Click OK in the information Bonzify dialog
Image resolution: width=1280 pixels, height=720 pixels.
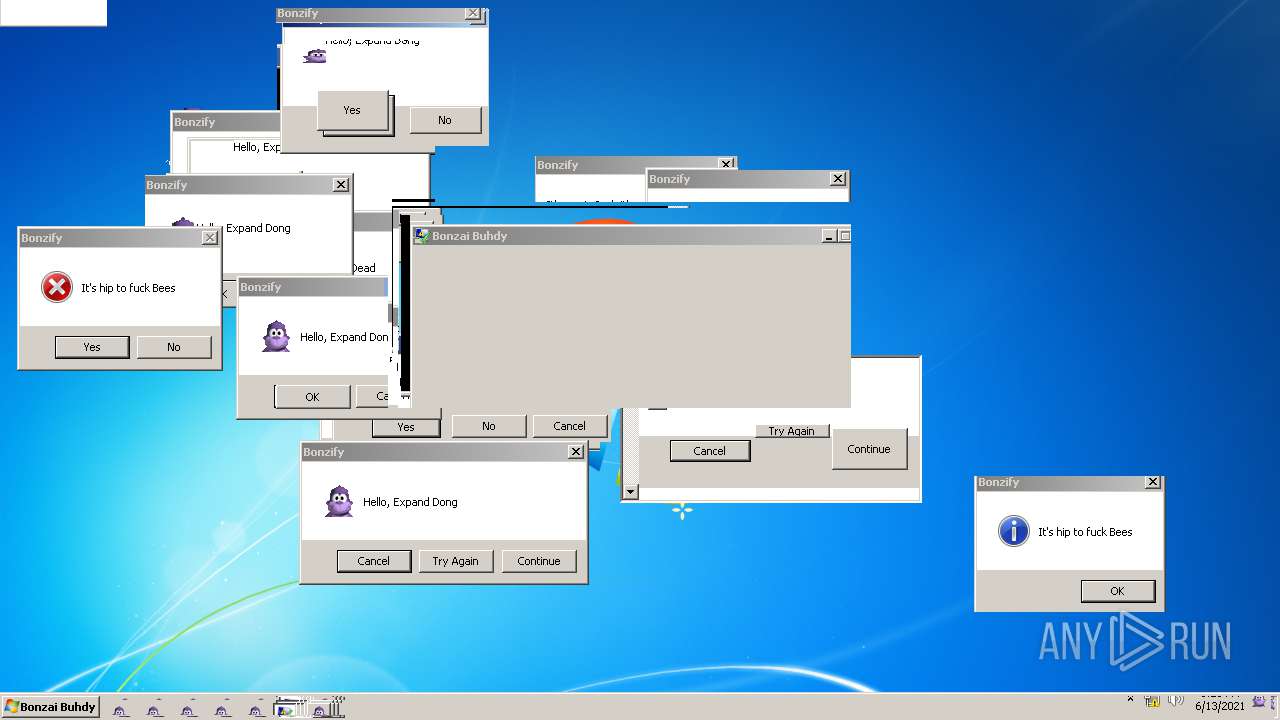[x=1117, y=591]
